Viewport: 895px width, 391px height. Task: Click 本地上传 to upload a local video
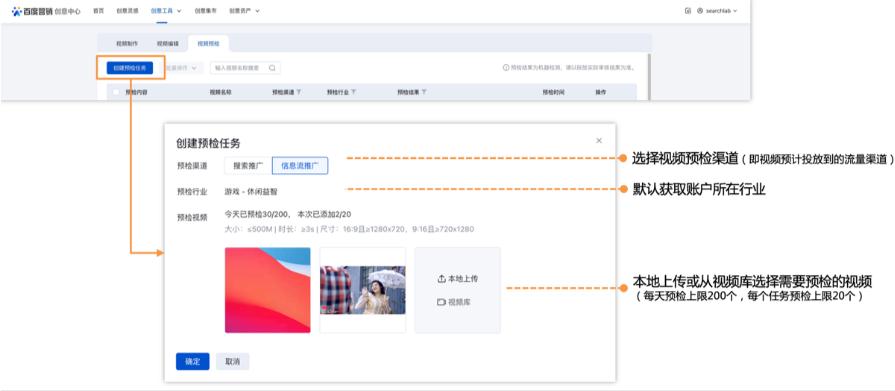coord(458,279)
